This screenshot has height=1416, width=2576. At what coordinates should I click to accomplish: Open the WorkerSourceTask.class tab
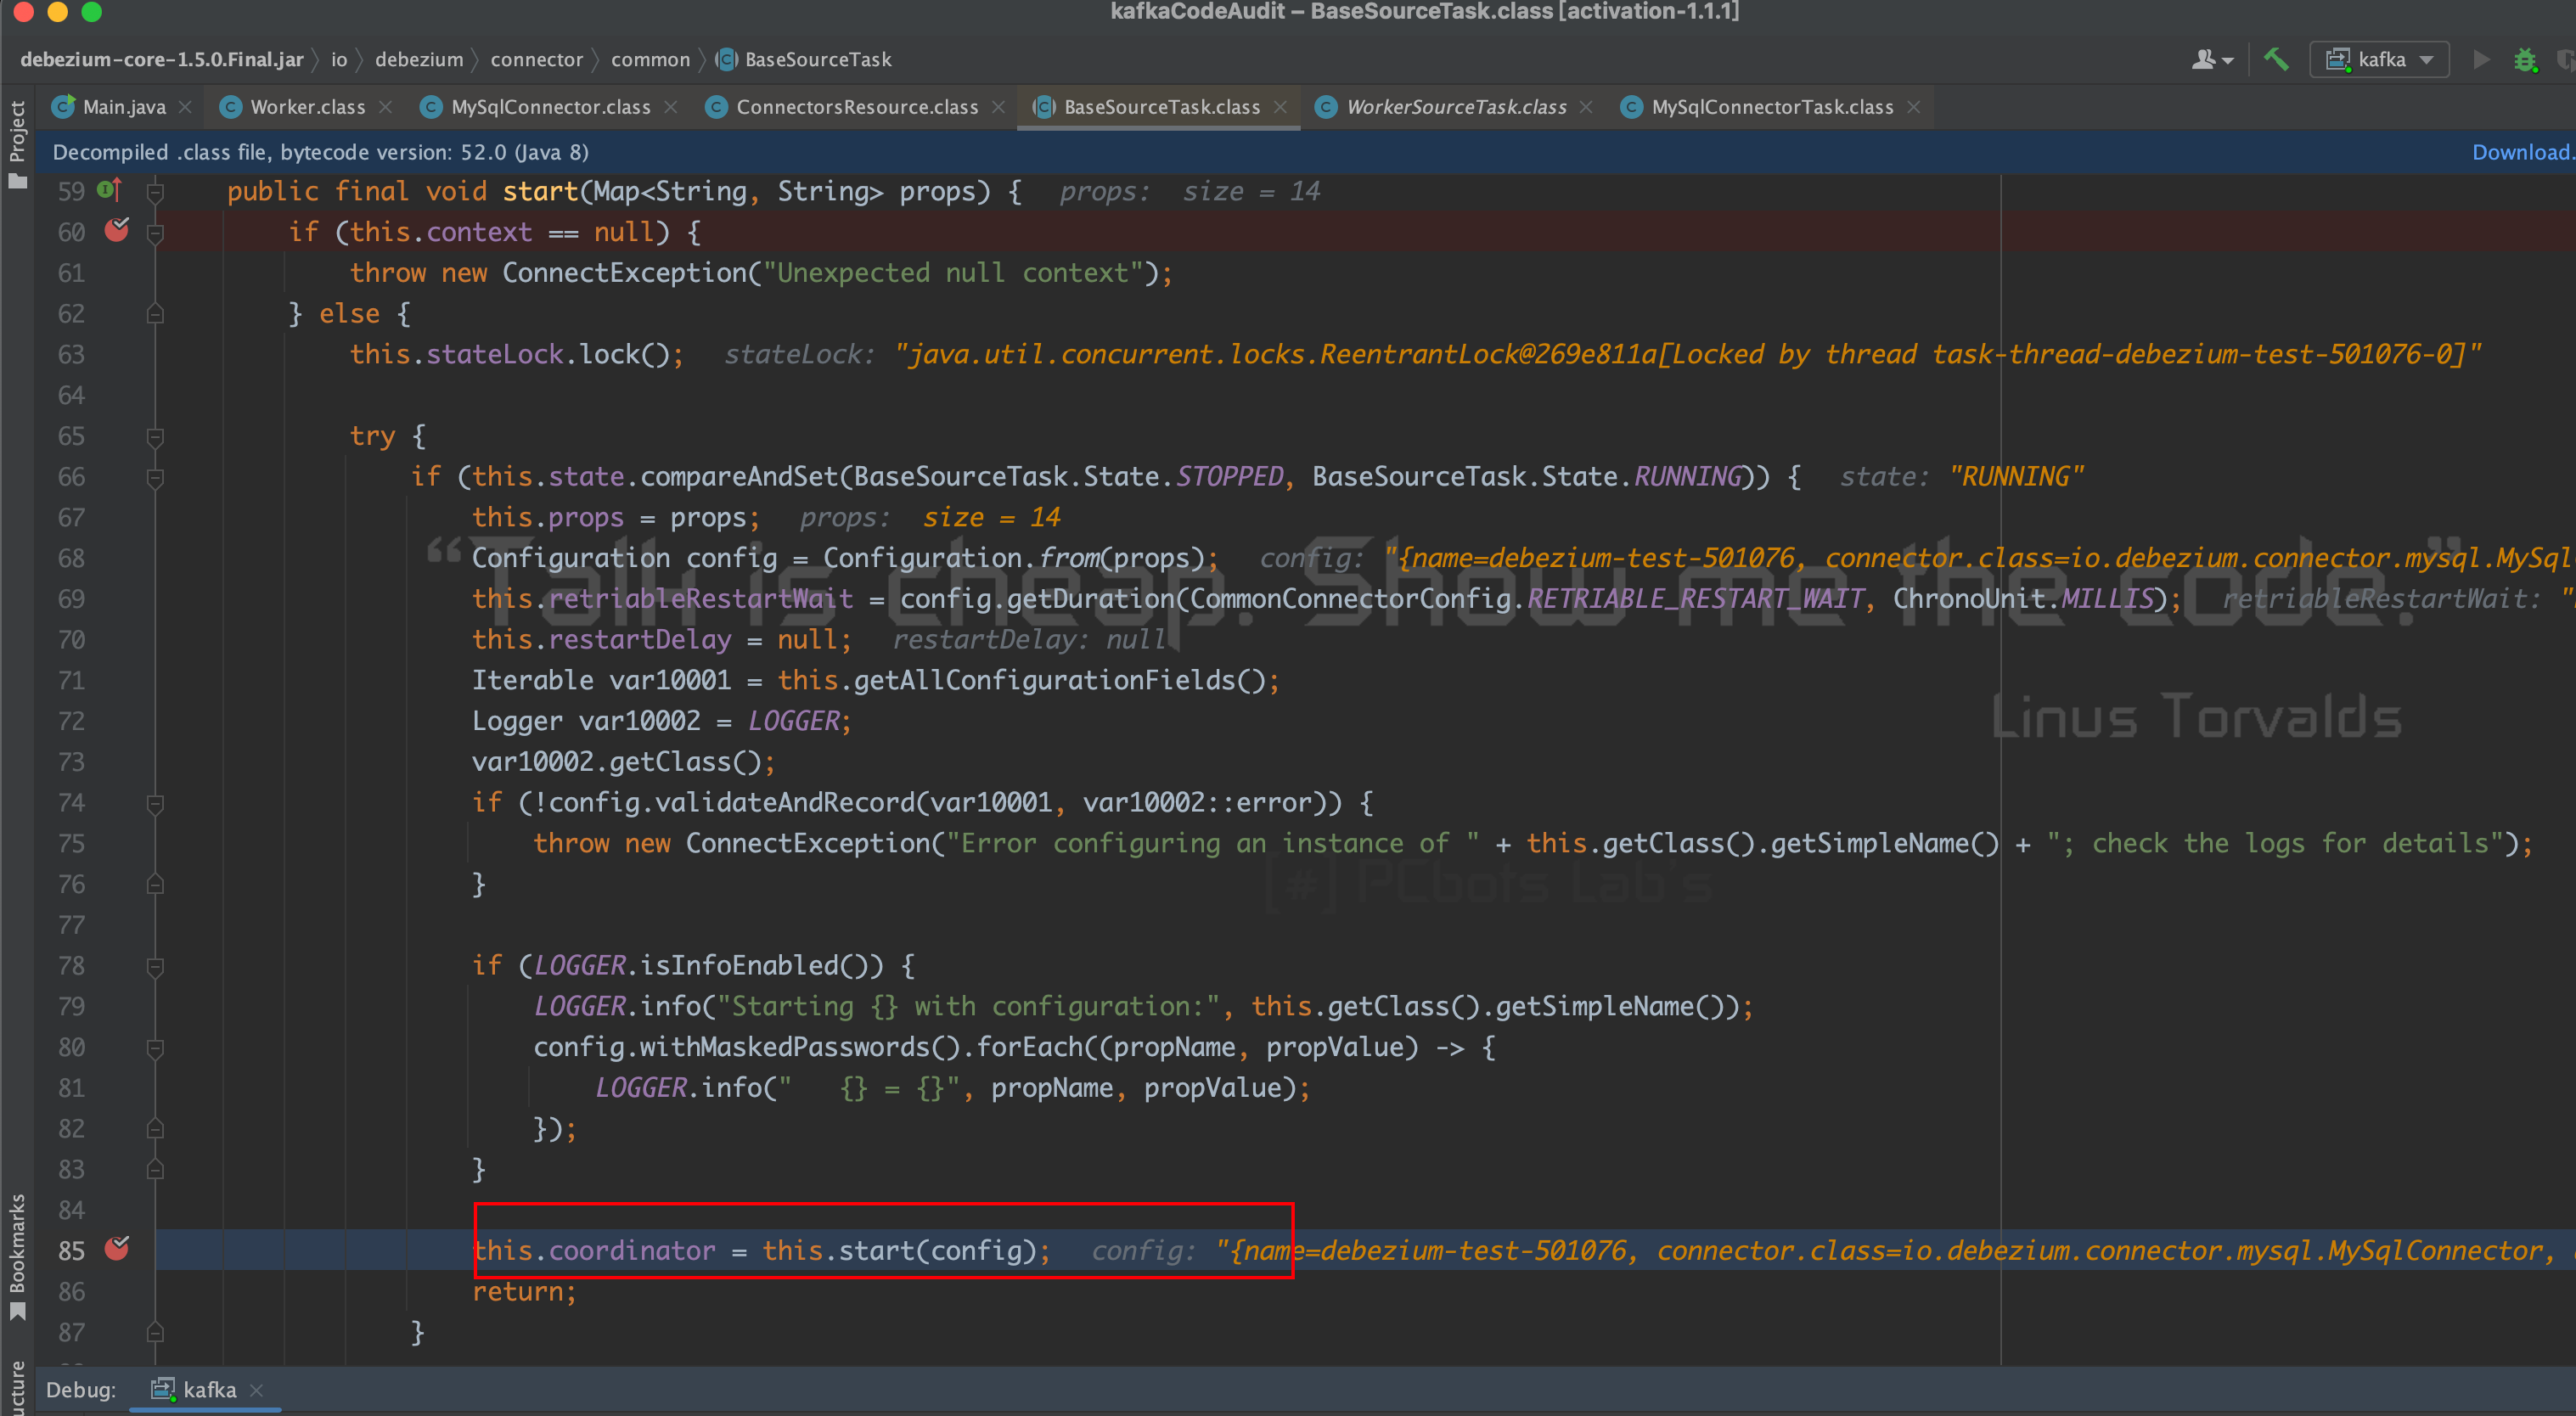(x=1456, y=107)
